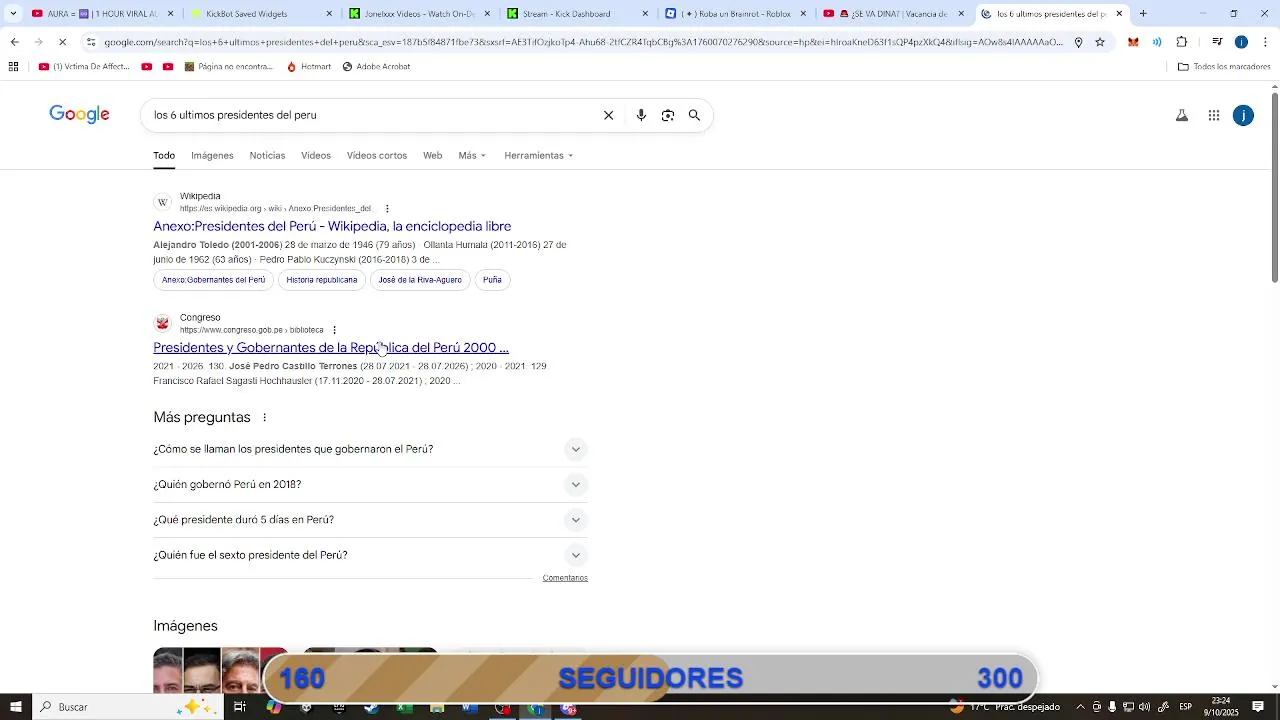Open the Más filter dropdown

click(472, 155)
